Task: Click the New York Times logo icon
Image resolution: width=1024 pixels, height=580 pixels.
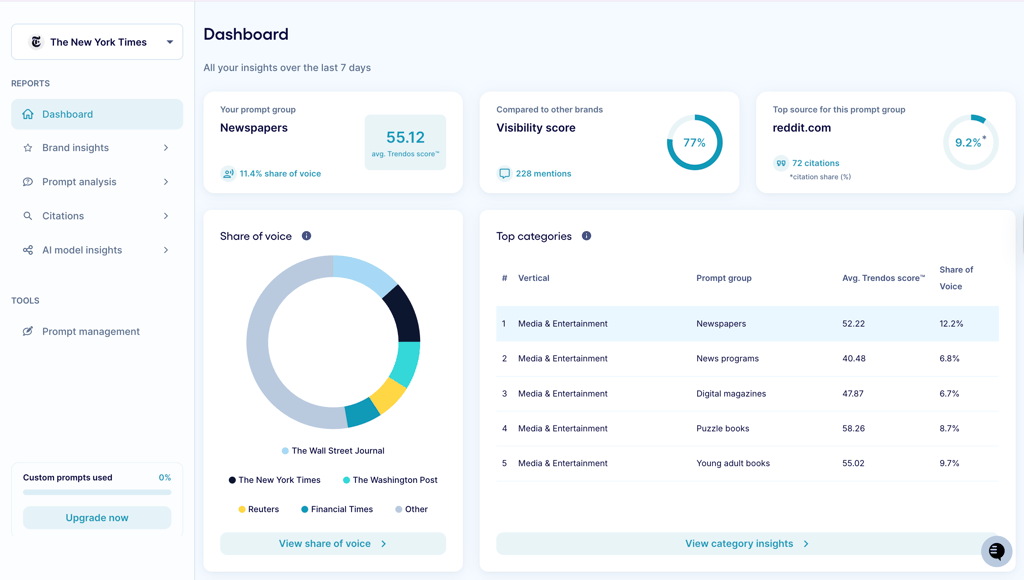Action: pyautogui.click(x=37, y=42)
